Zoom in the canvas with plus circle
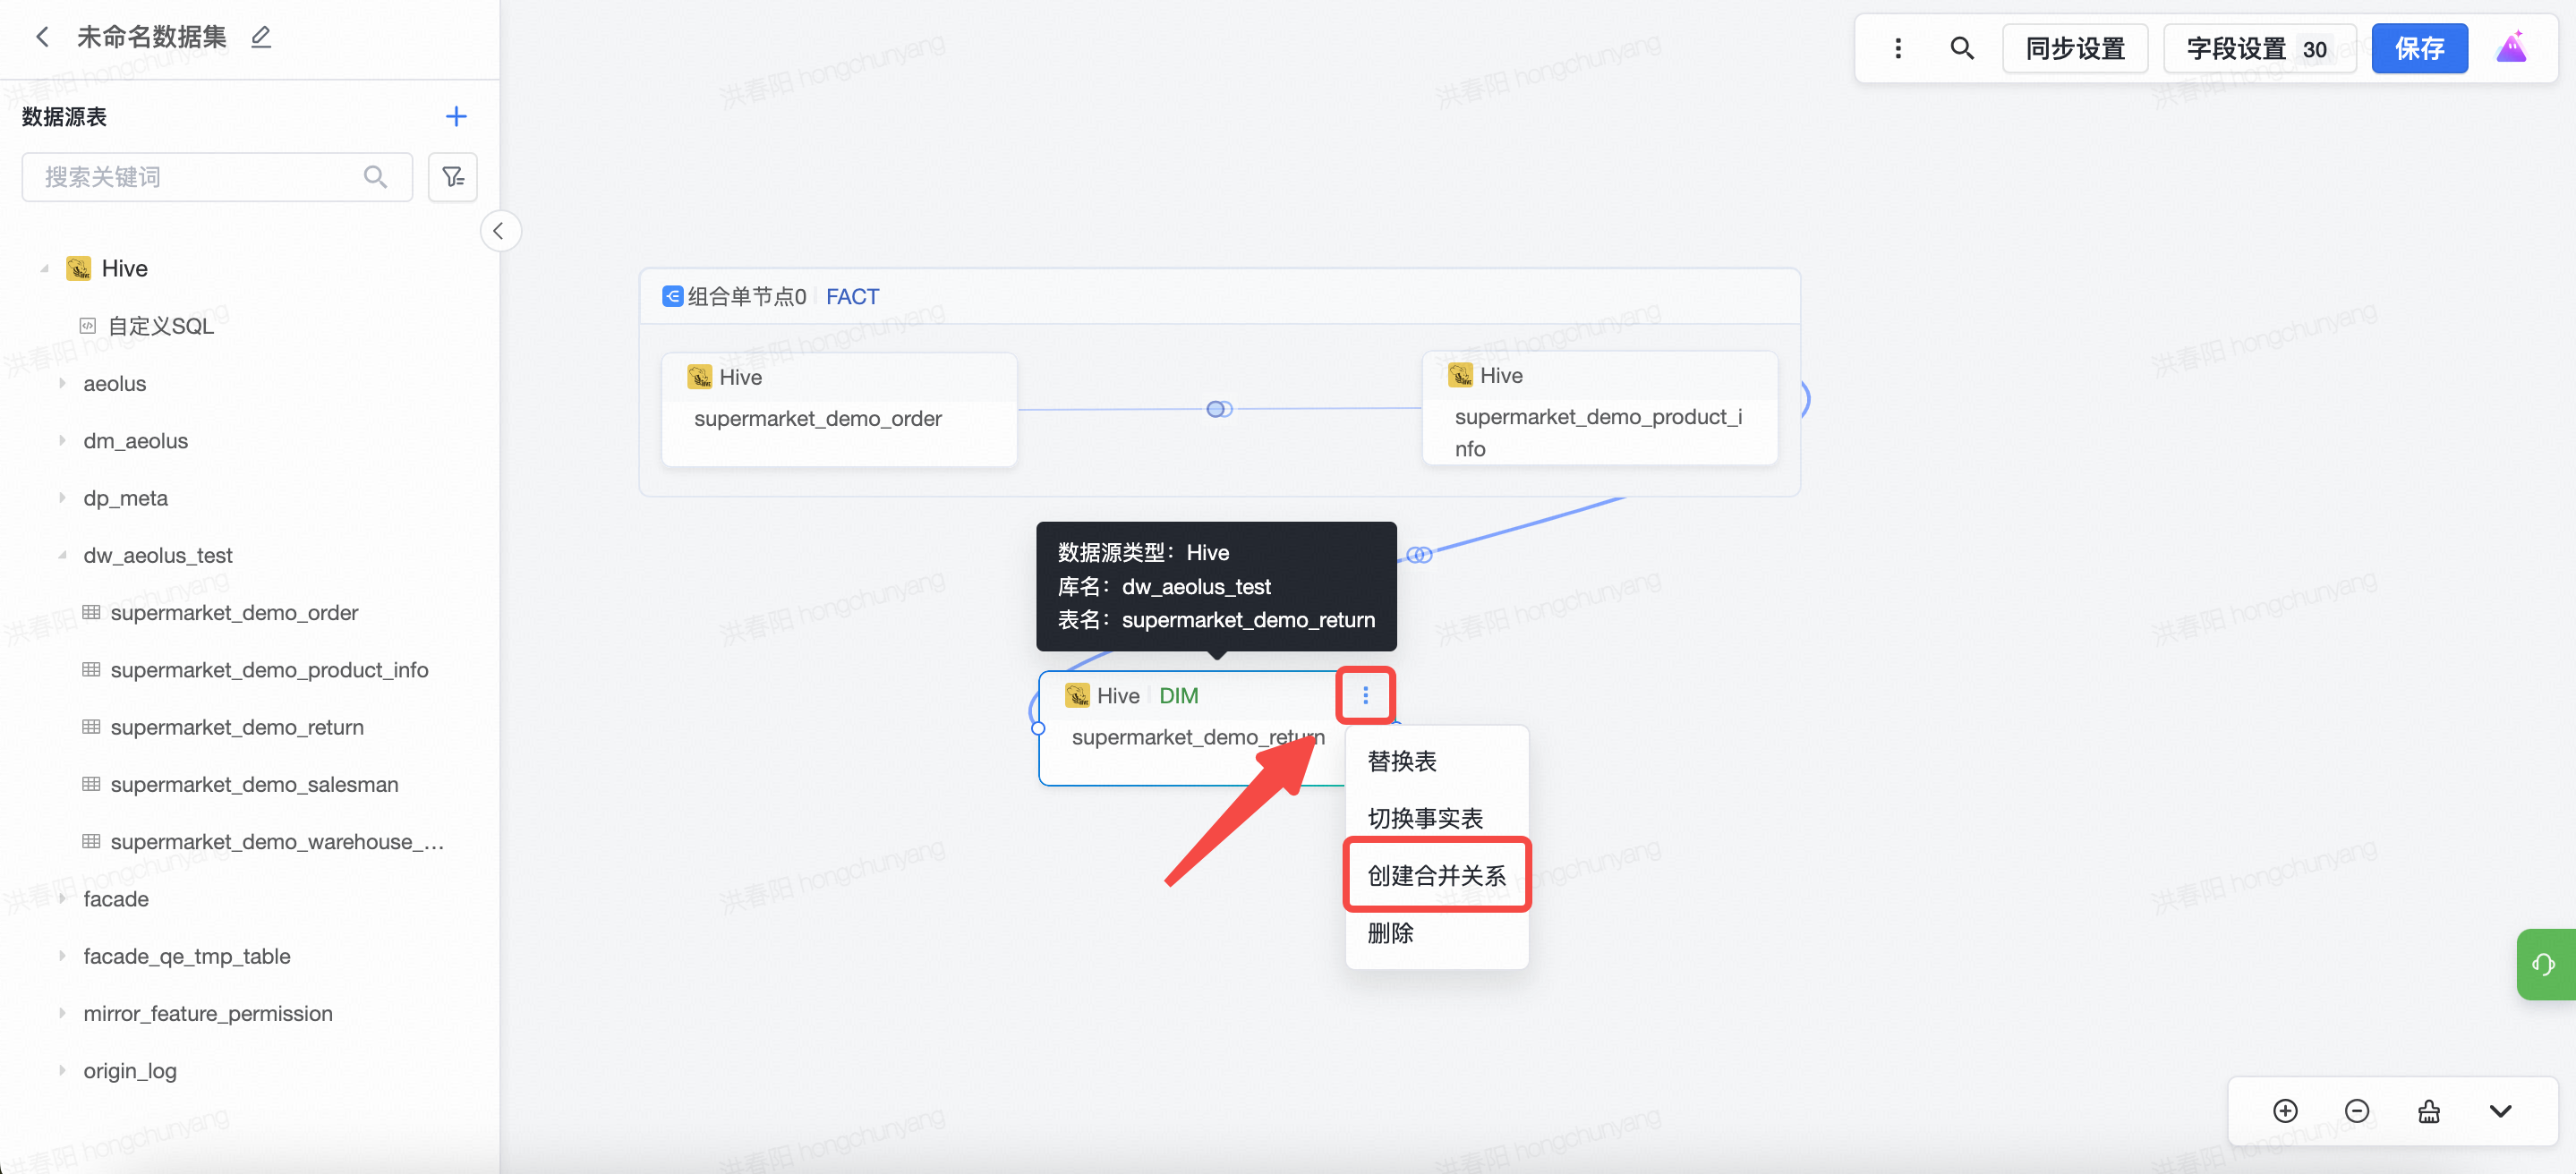The width and height of the screenshot is (2576, 1174). tap(2285, 1111)
